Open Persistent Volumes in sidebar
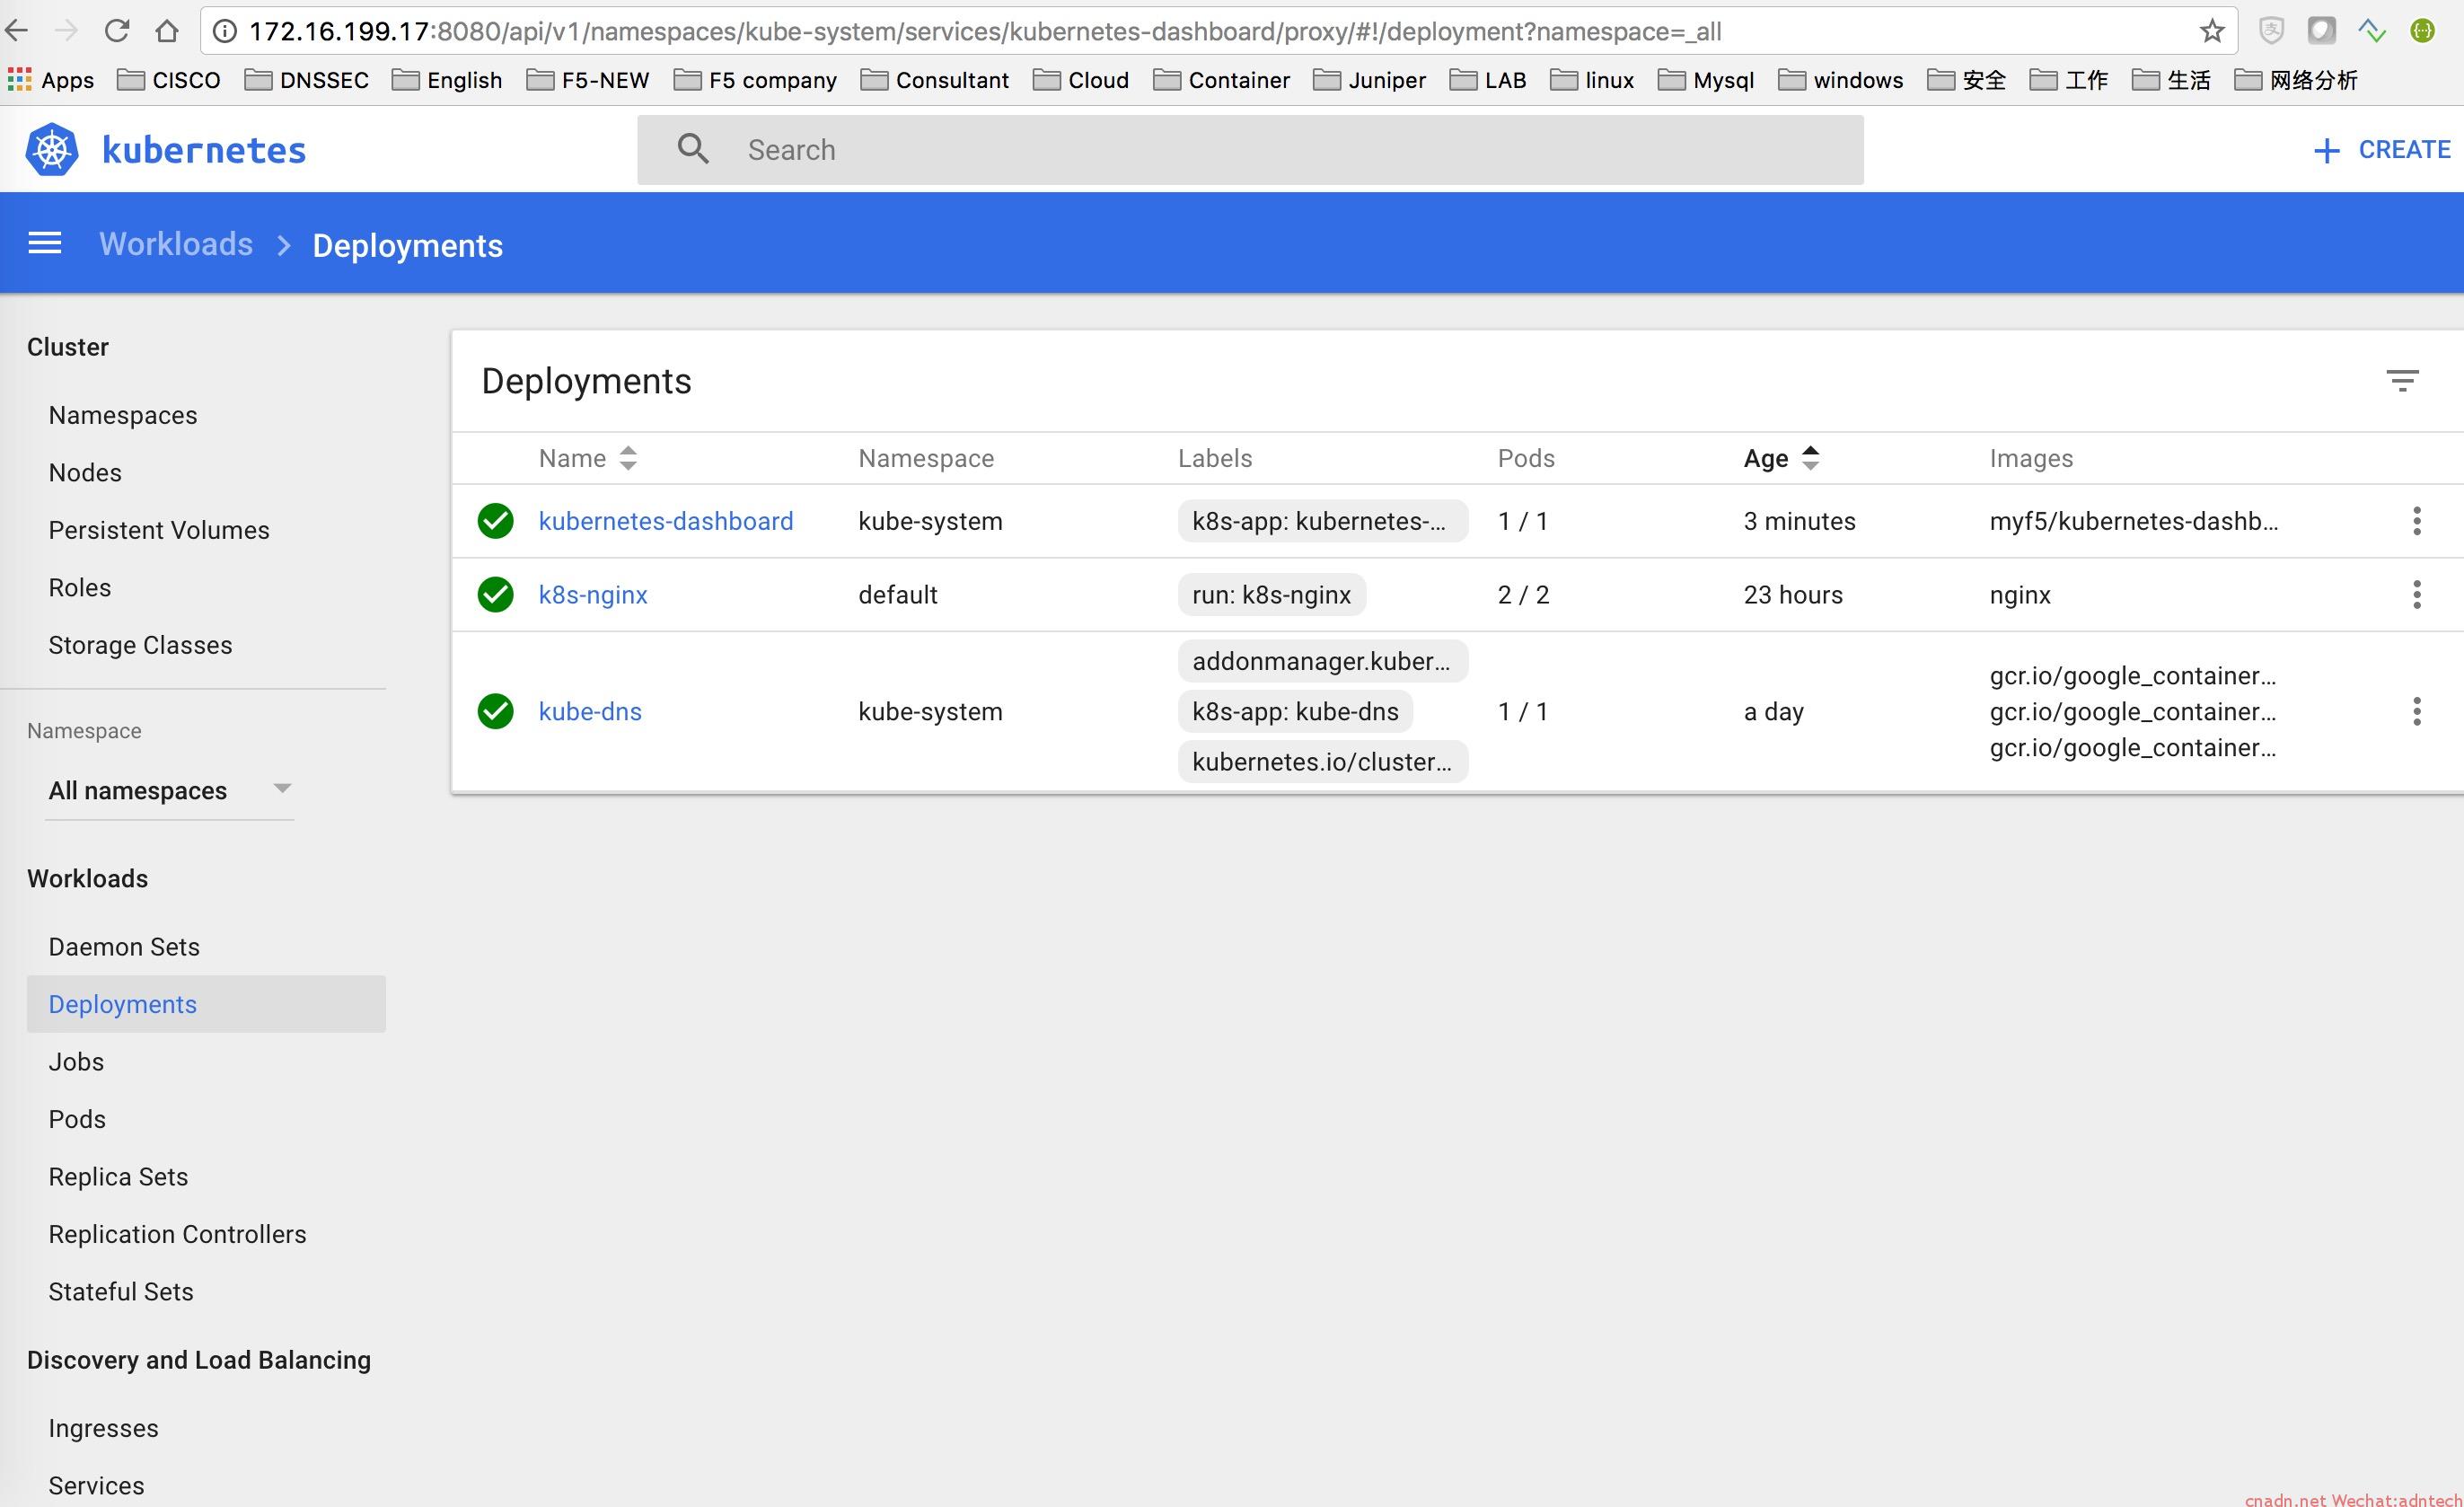 (x=159, y=530)
